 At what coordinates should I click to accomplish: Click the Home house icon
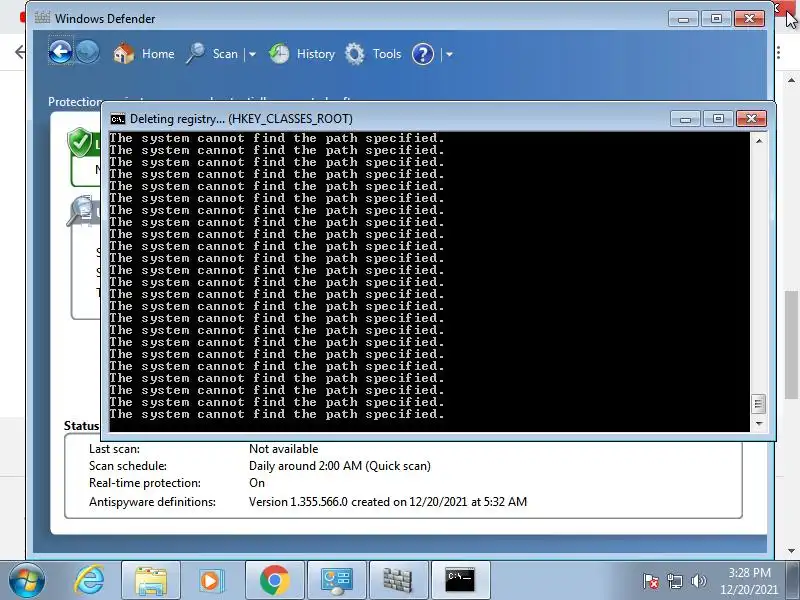pos(123,54)
